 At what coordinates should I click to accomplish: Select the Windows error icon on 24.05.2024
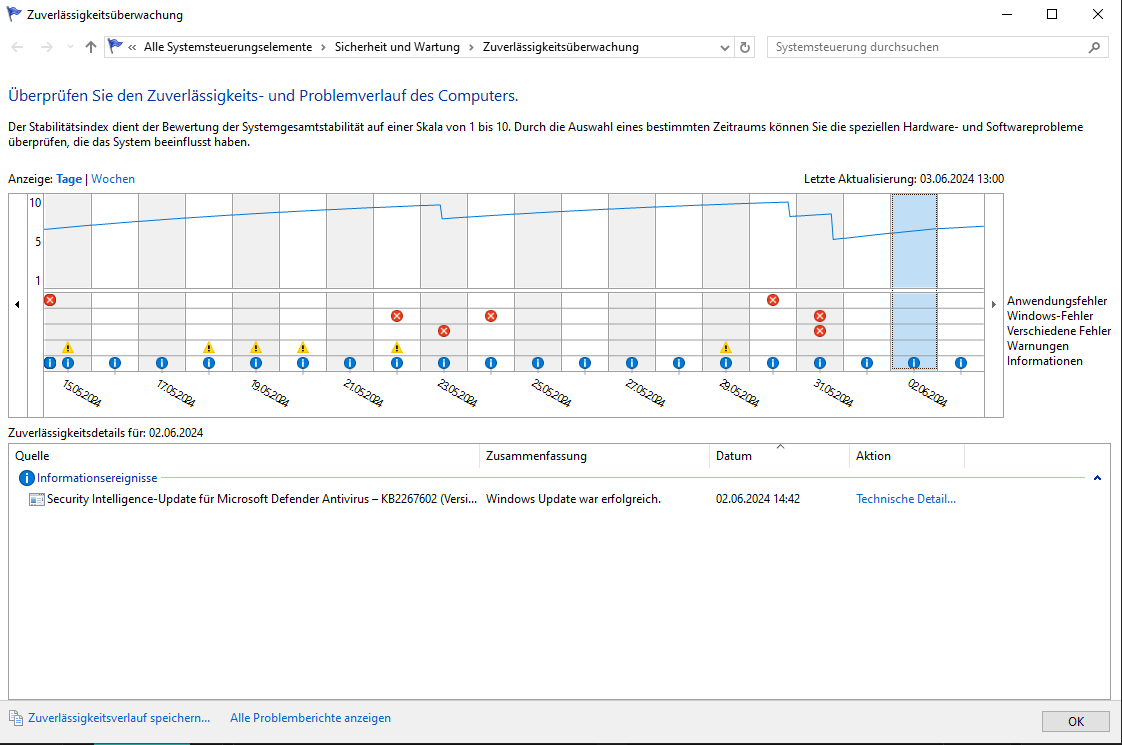click(491, 316)
